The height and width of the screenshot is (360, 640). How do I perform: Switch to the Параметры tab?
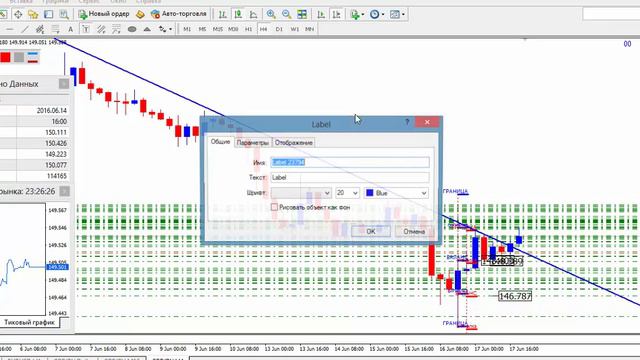(253, 142)
